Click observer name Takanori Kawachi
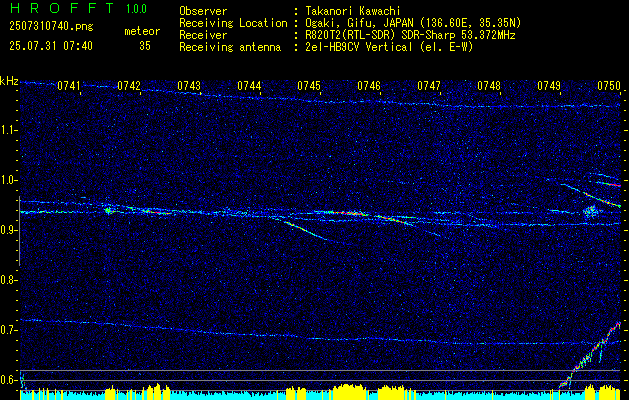Image resolution: width=629 pixels, height=400 pixels. pos(353,11)
